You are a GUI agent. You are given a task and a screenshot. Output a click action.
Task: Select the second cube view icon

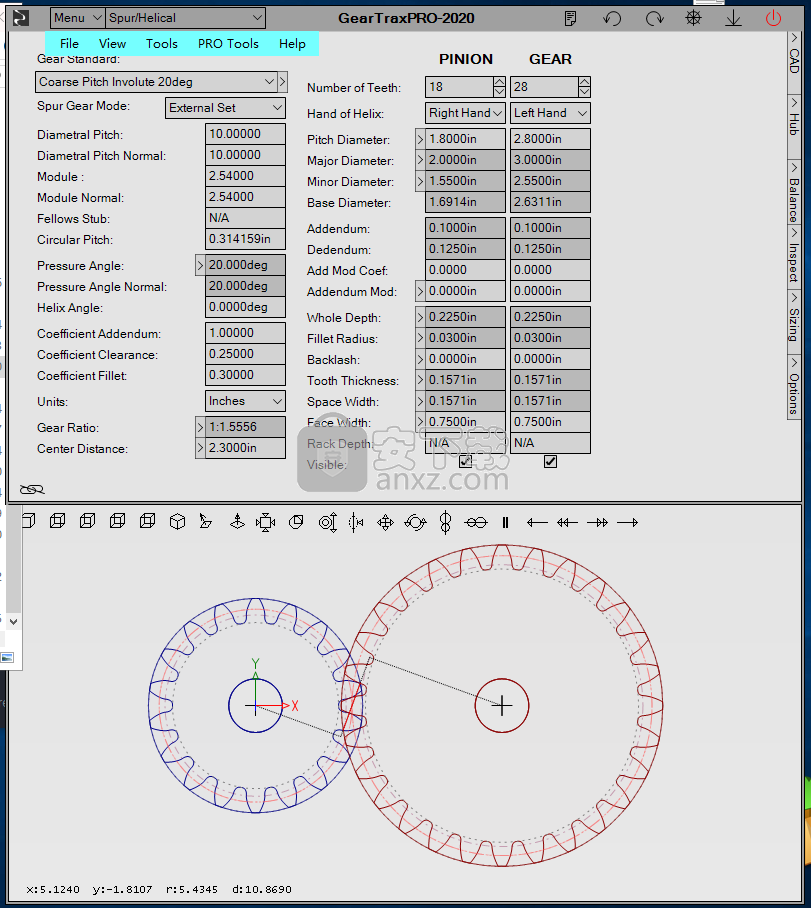tap(57, 521)
